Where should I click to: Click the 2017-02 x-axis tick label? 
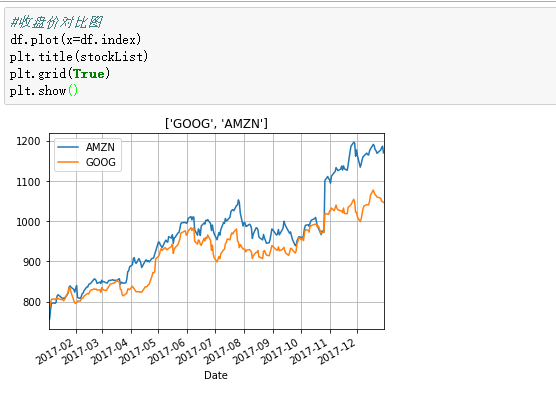click(55, 351)
